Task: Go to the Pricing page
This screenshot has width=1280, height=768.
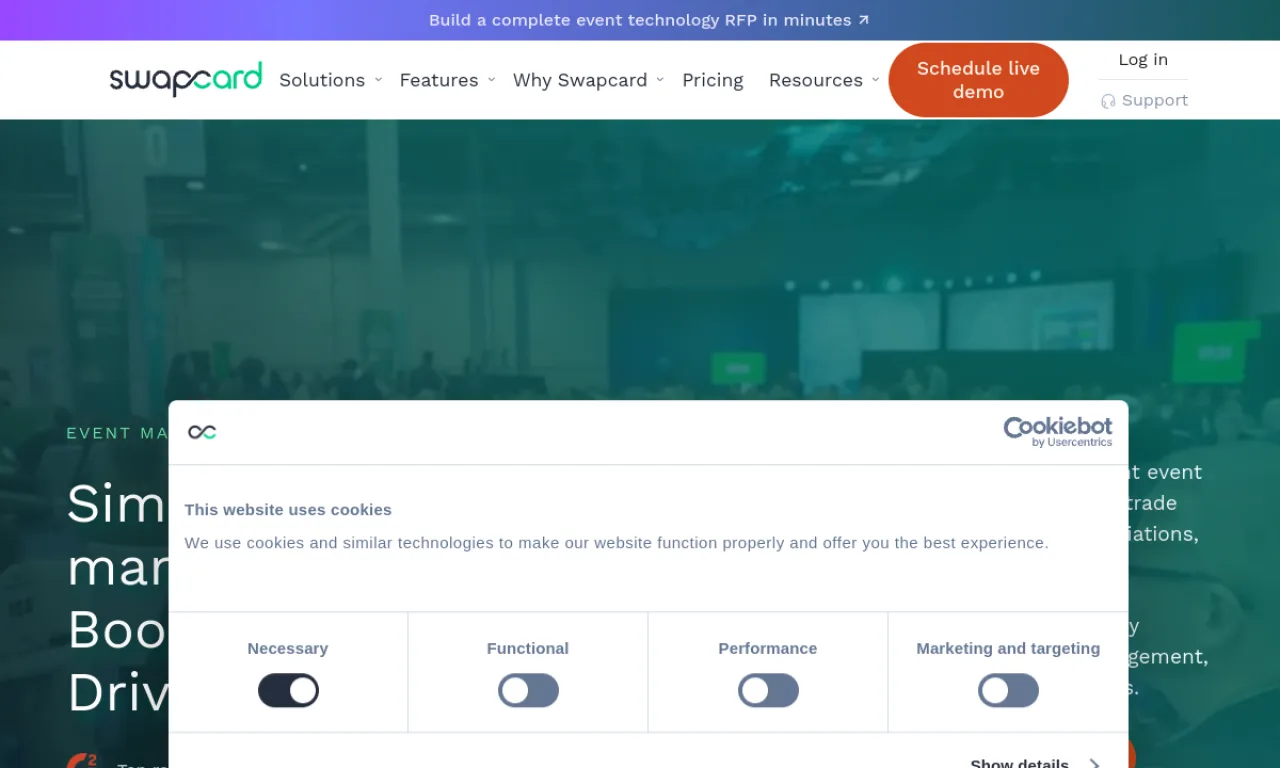Action: click(x=713, y=80)
